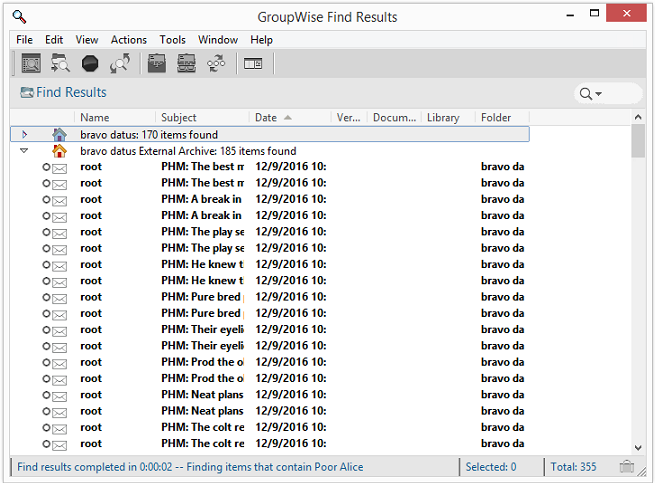Click the open file drawer toolbar icon
Viewport: 655px width, 483px height.
click(x=186, y=64)
